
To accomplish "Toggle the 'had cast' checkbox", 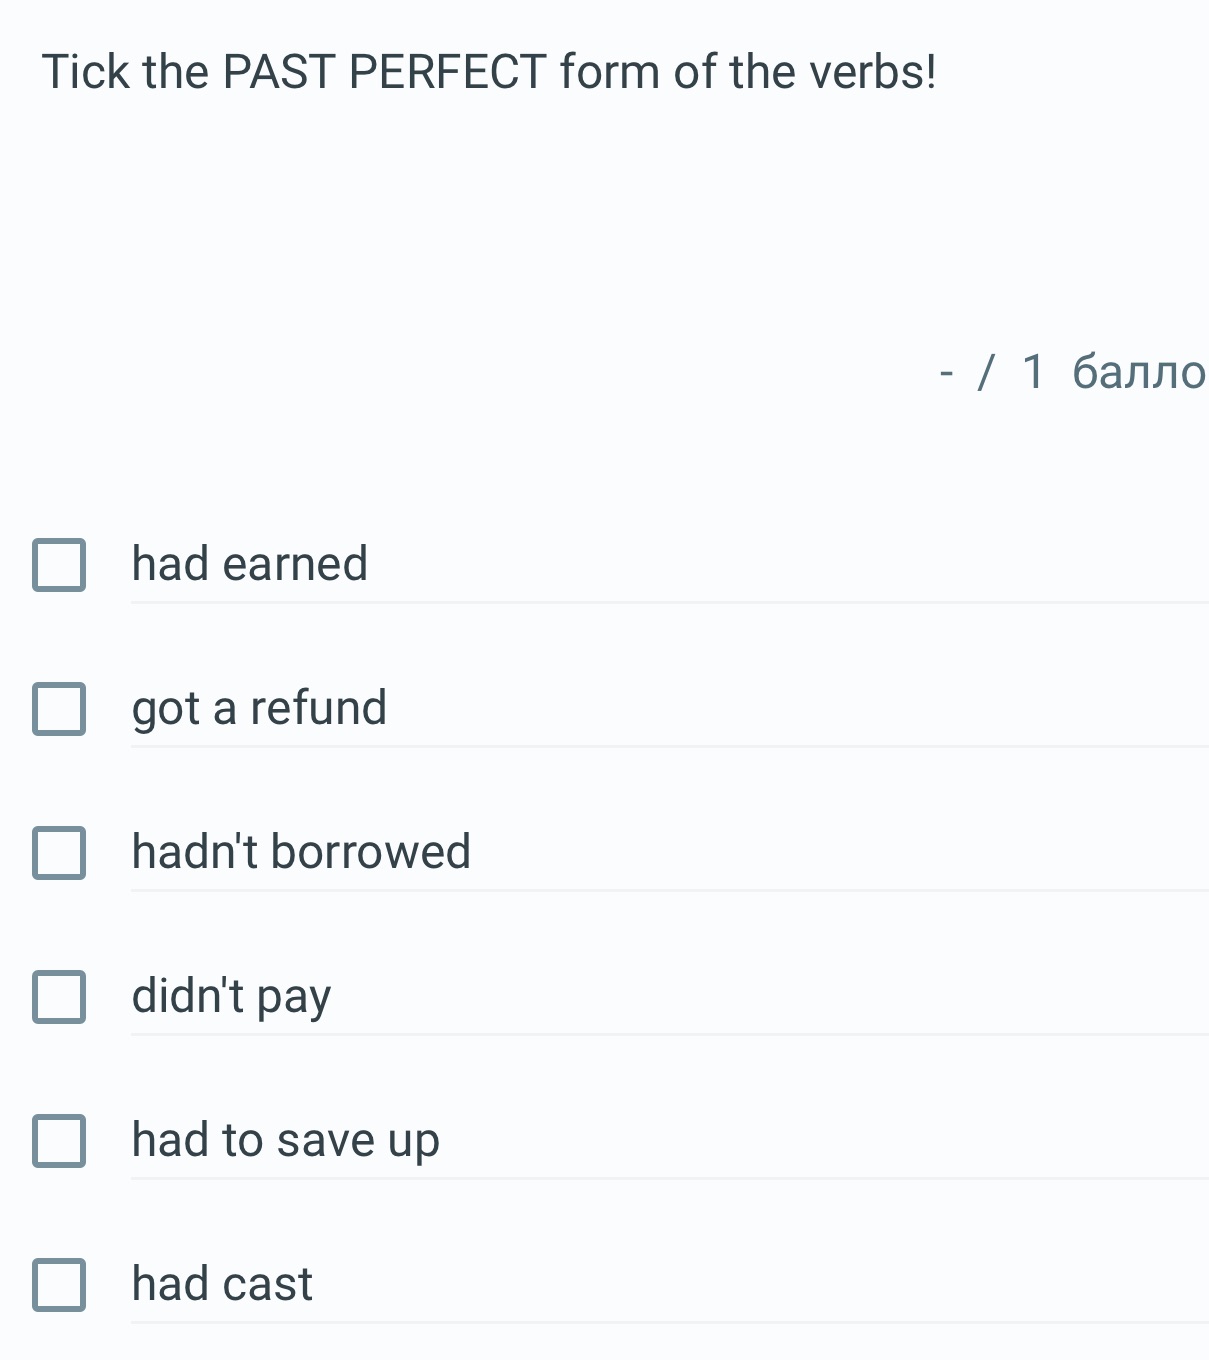I will 59,1285.
